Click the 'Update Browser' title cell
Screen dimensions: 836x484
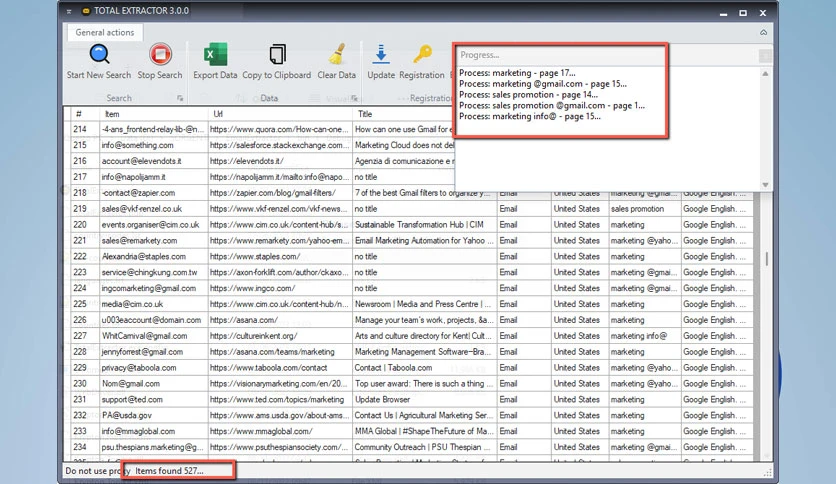pos(424,400)
